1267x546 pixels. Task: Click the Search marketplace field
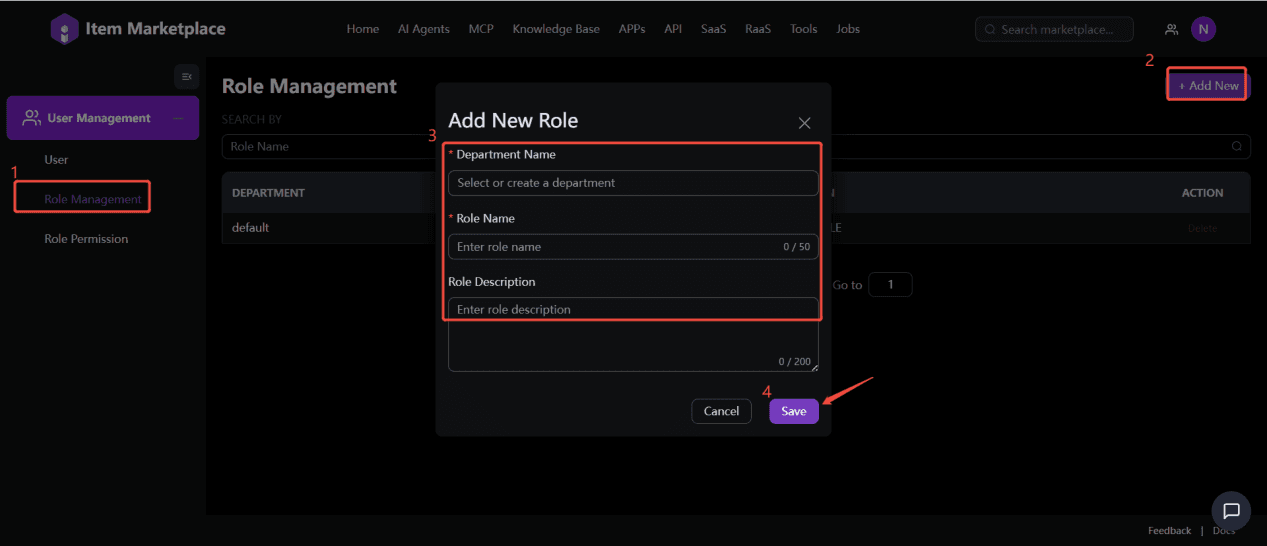(x=1056, y=29)
